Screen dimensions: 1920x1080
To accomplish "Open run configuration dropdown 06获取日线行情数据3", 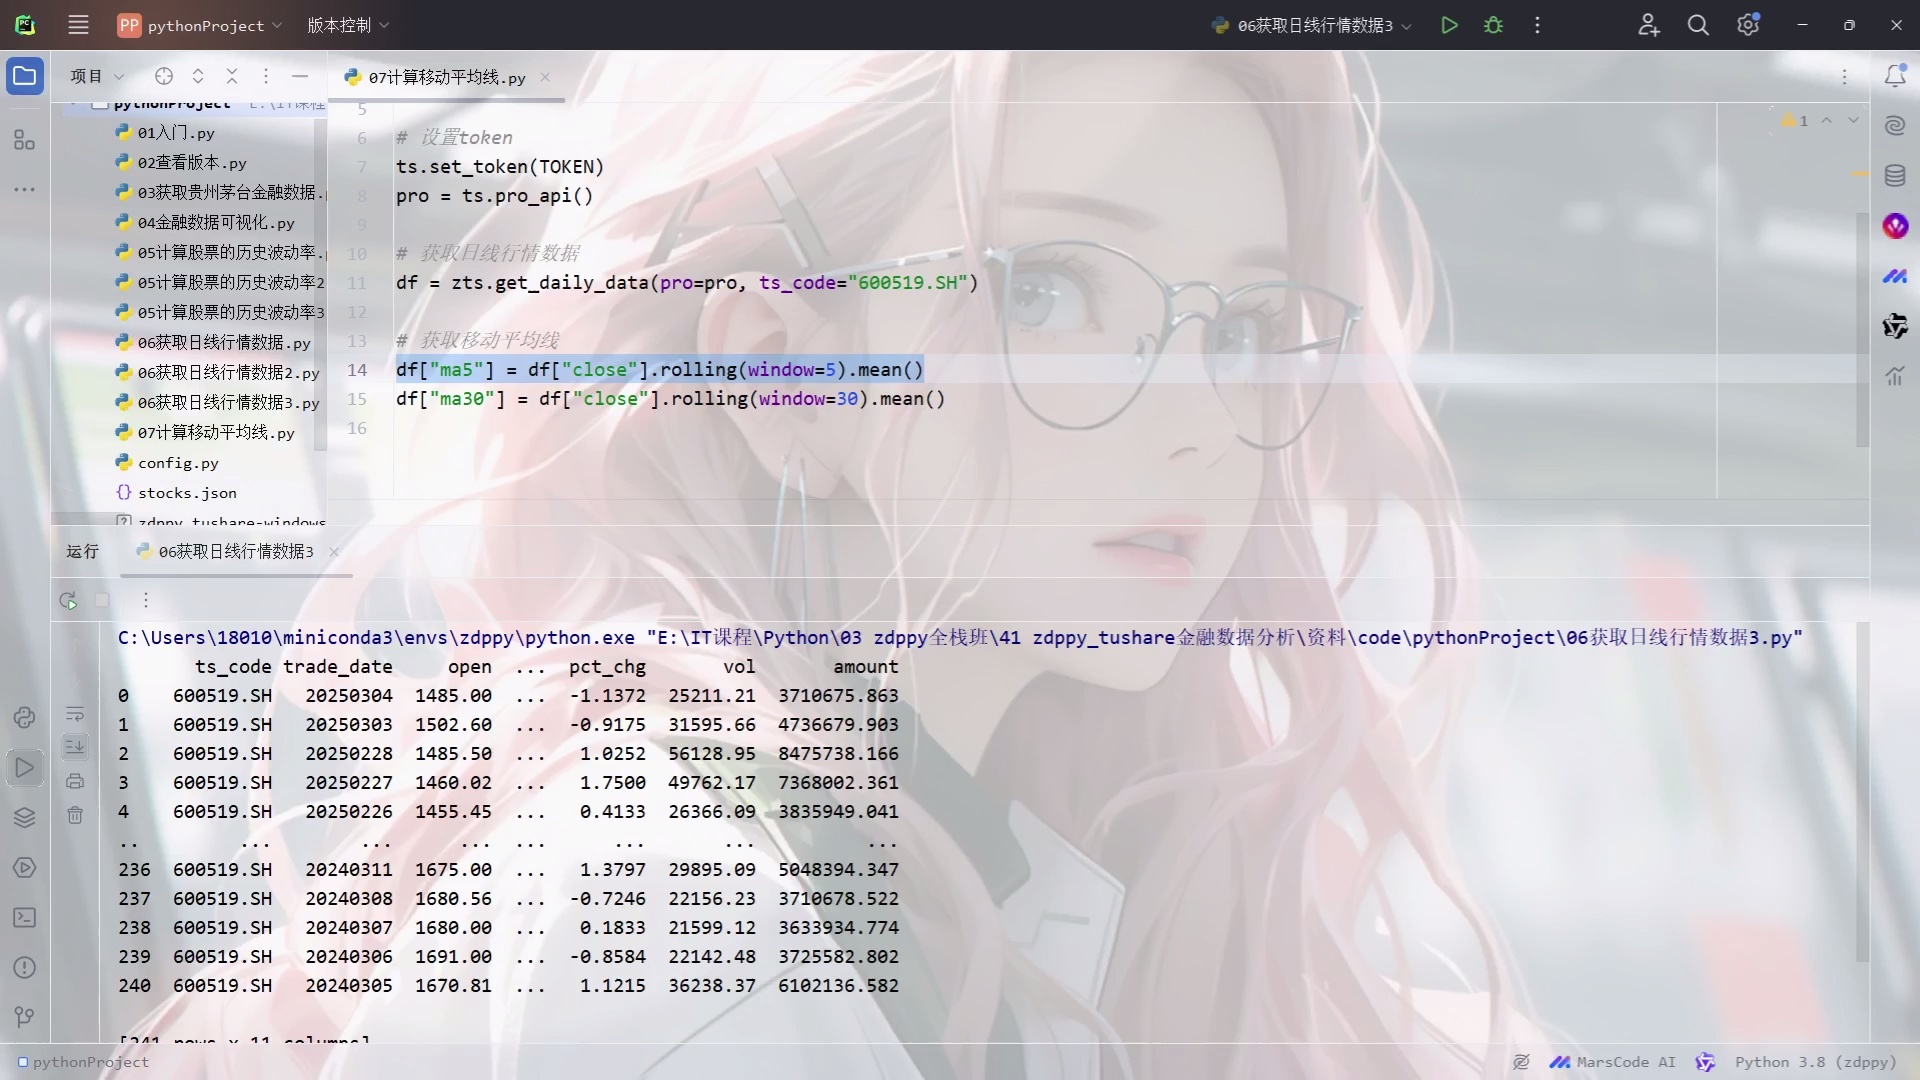I will point(1315,25).
